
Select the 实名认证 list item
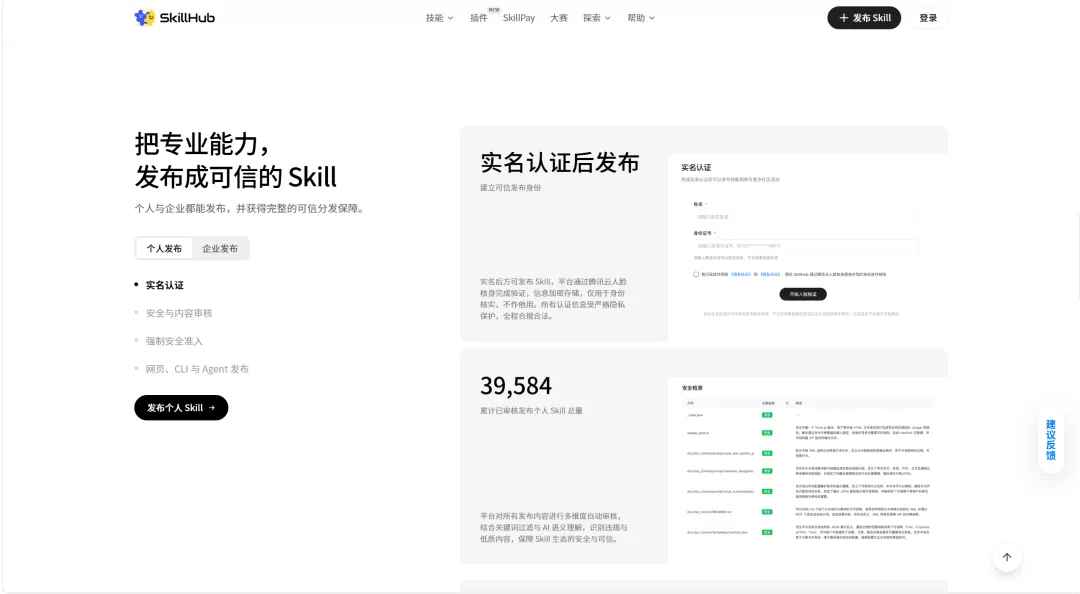(165, 285)
